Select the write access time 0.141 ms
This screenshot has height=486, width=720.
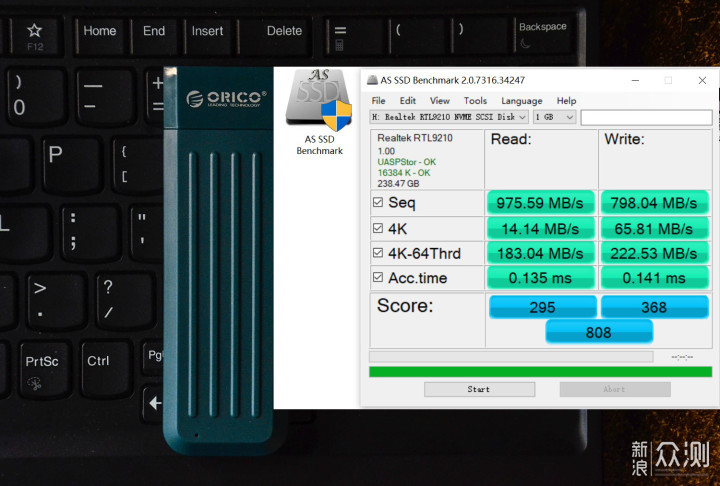654,278
